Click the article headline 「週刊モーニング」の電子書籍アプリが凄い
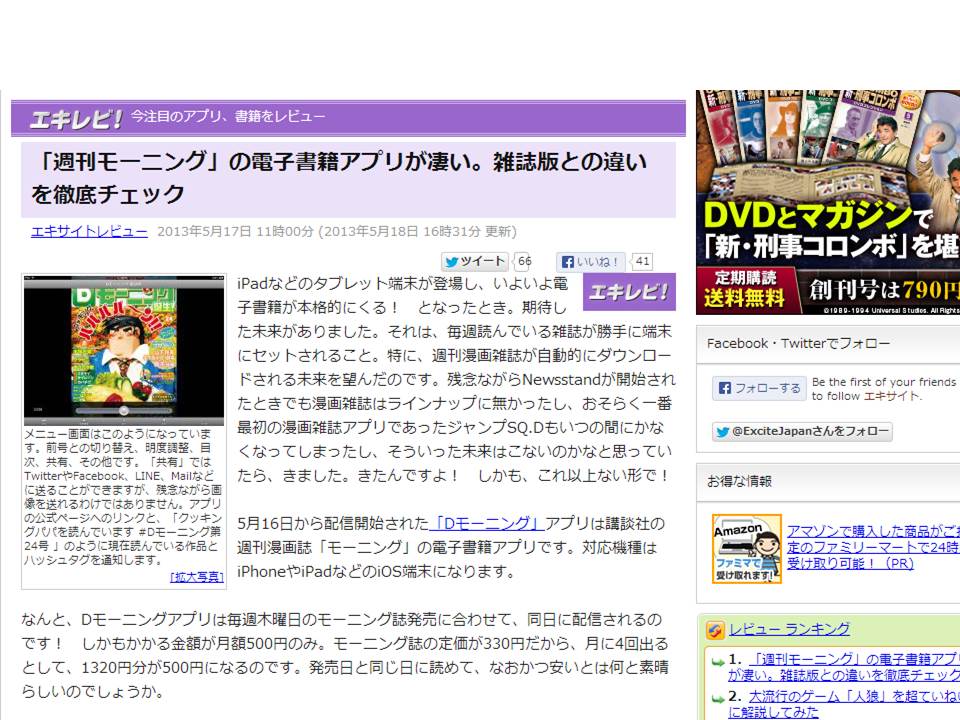The height and width of the screenshot is (720, 960). pyautogui.click(x=339, y=179)
